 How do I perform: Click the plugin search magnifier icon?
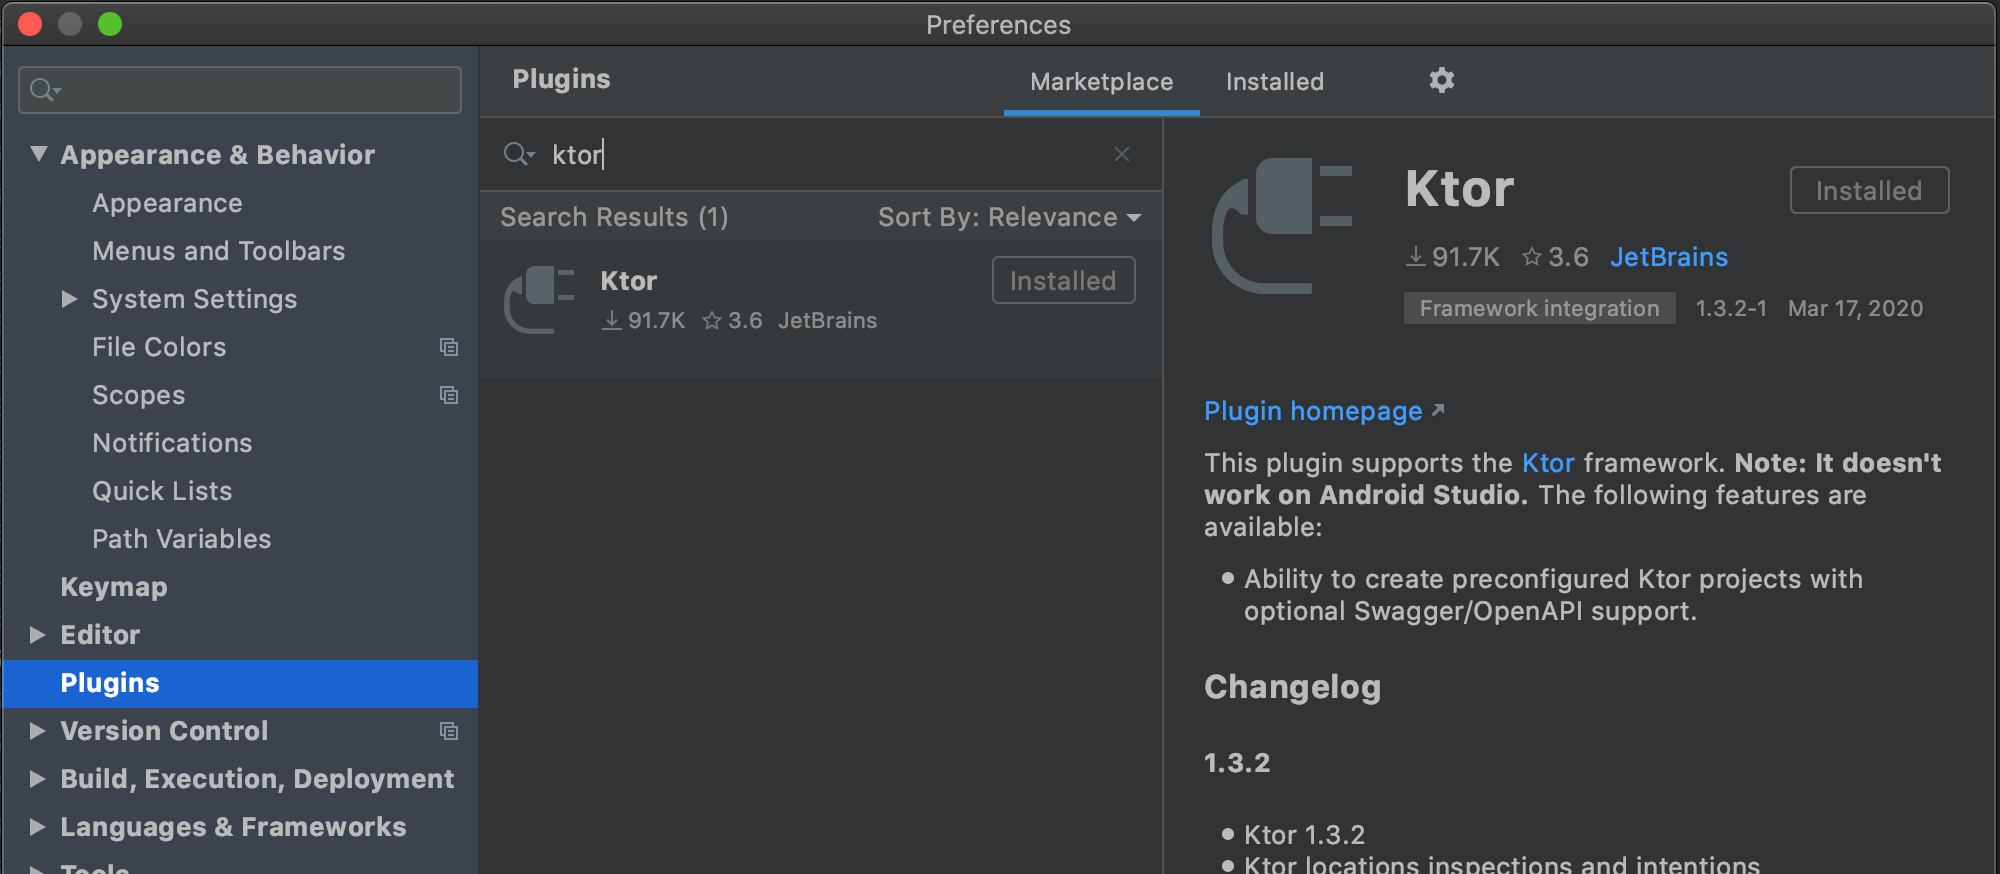pyautogui.click(x=519, y=154)
